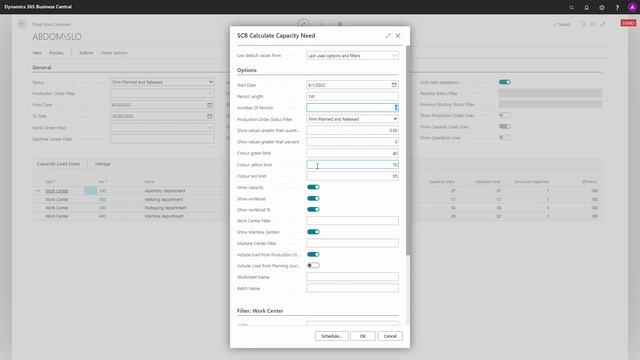
Task: Open Use default values from dropdown
Action: tap(352, 56)
